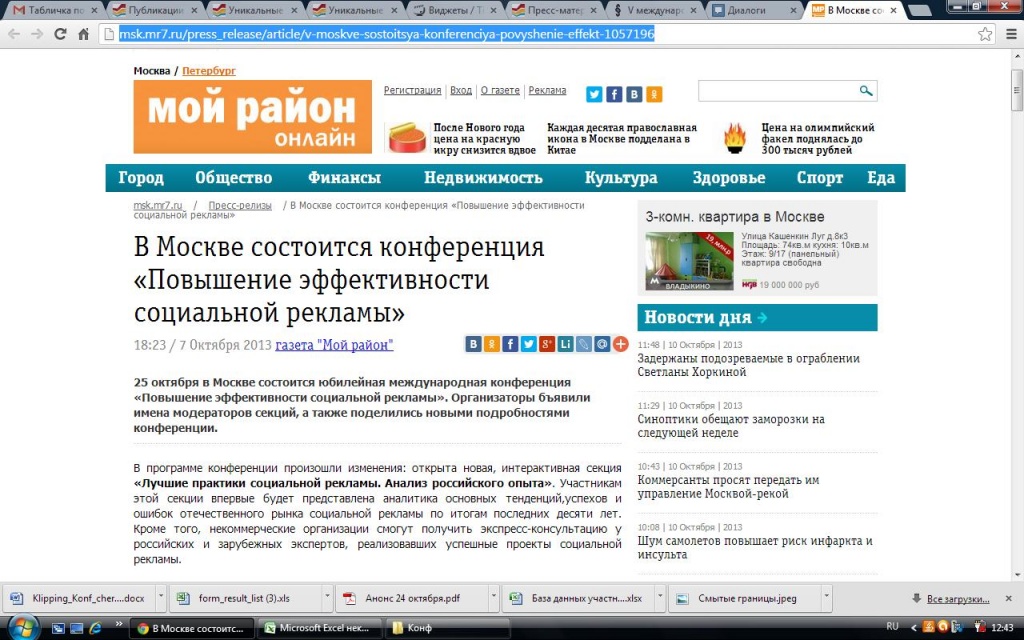This screenshot has height=640, width=1024.
Task: Share article via LiveInternet Li icon
Action: (x=565, y=344)
